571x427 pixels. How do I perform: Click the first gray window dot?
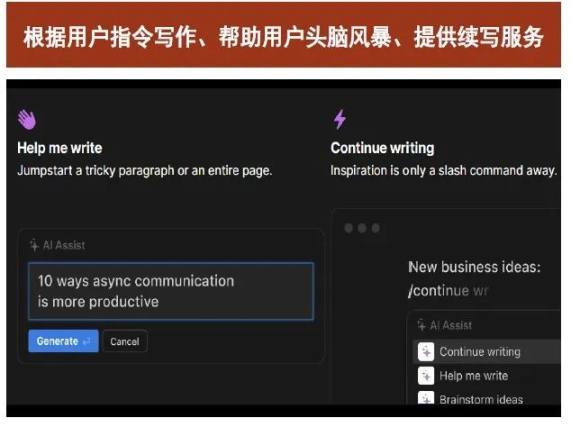(x=348, y=228)
